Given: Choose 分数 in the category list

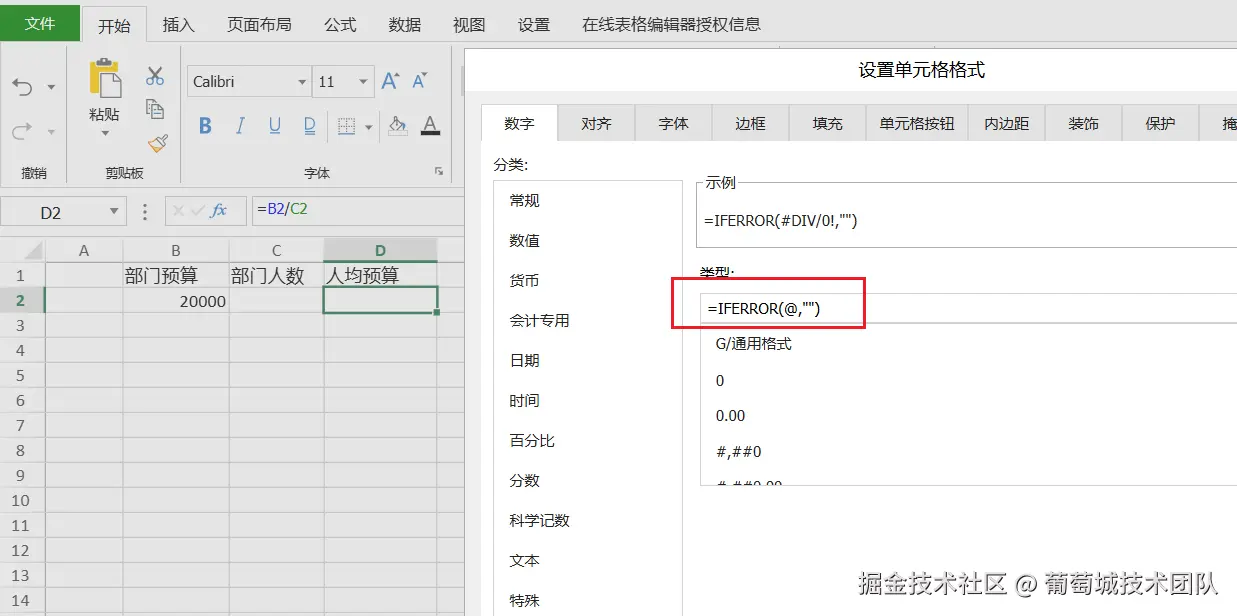Looking at the screenshot, I should click(x=588, y=481).
